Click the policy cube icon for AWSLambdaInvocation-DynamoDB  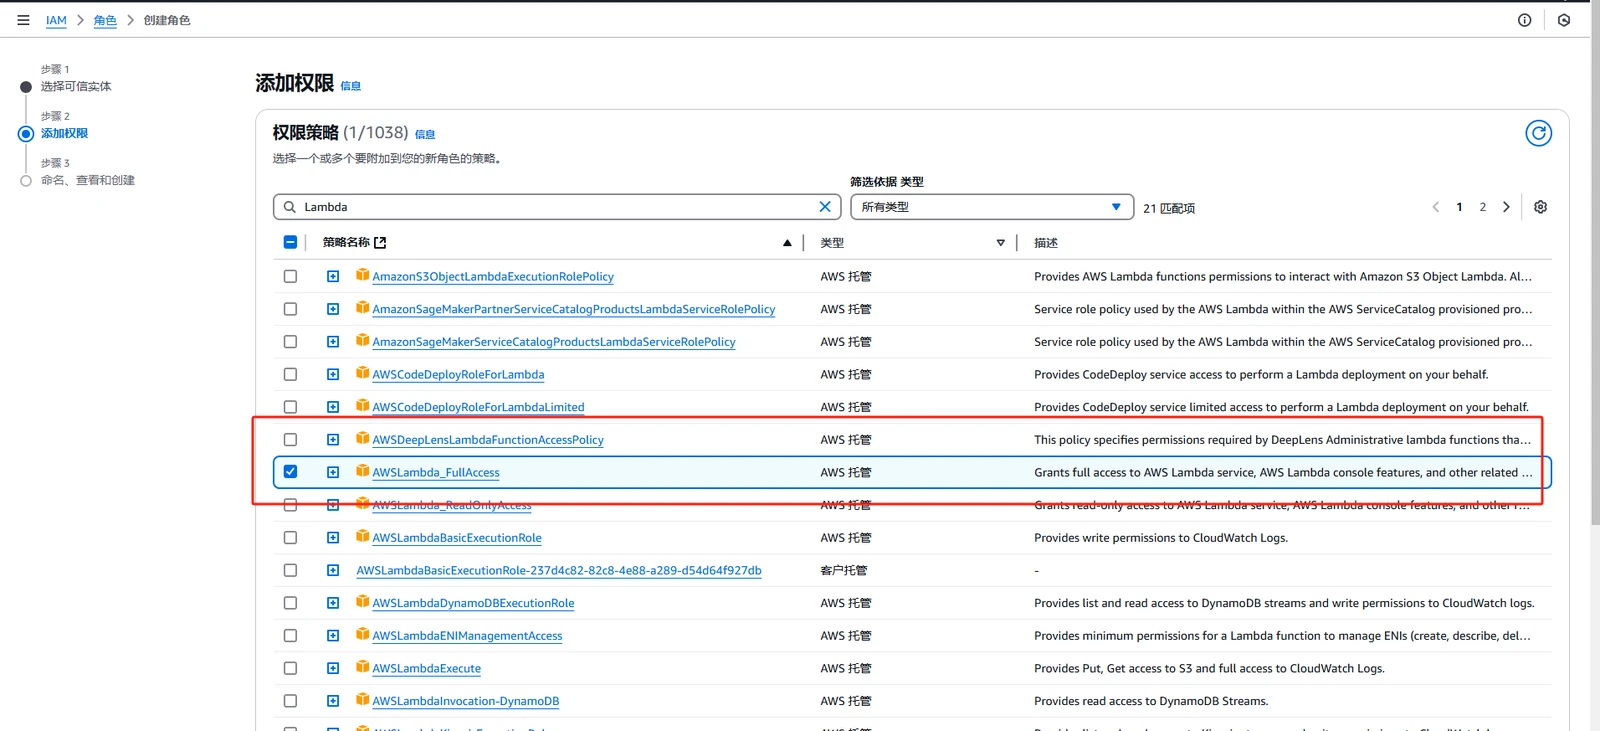[362, 700]
